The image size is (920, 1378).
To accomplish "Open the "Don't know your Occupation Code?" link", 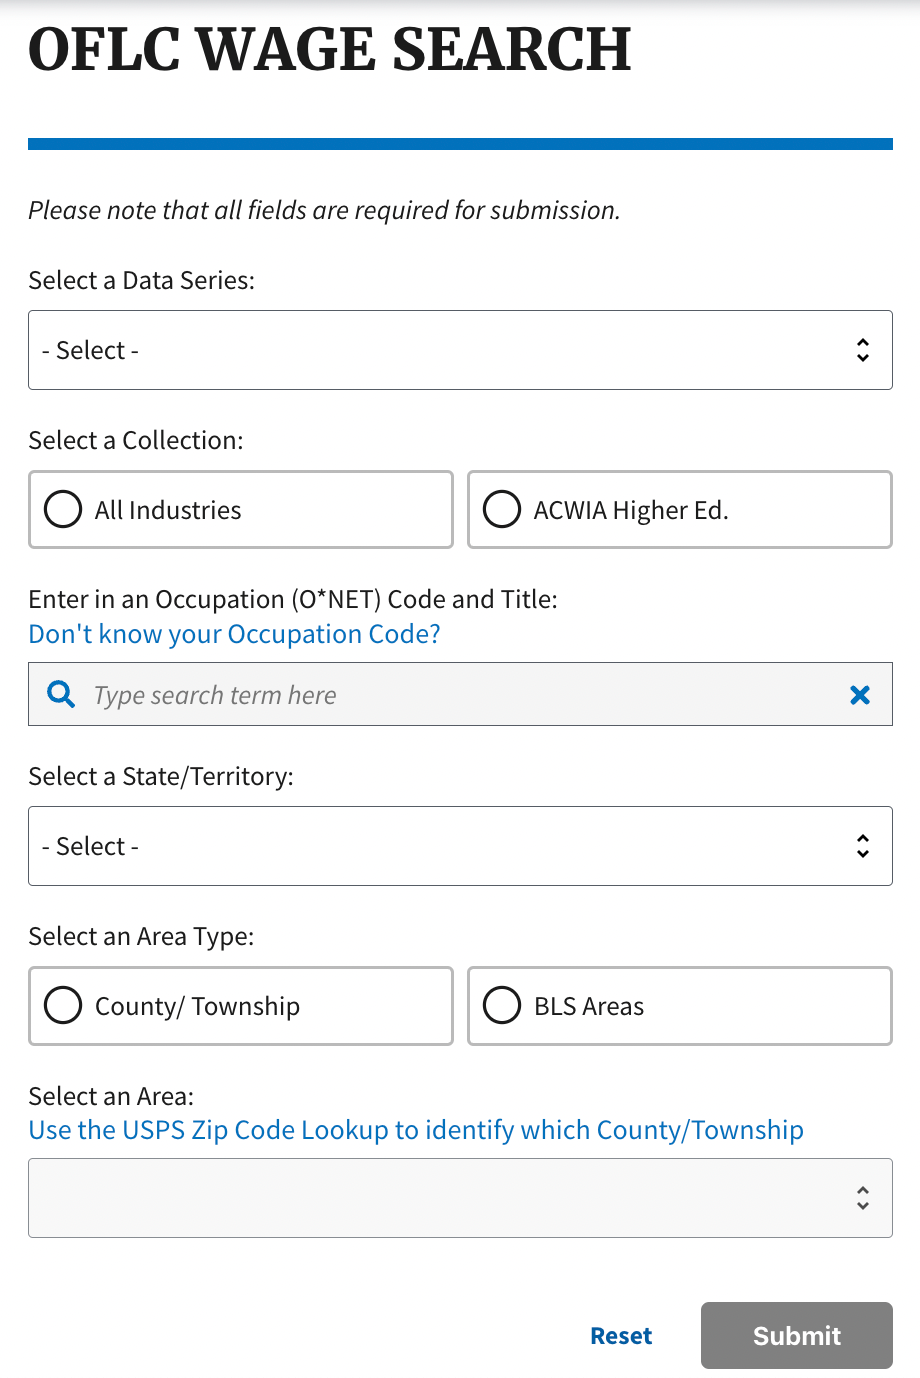I will [x=234, y=634].
